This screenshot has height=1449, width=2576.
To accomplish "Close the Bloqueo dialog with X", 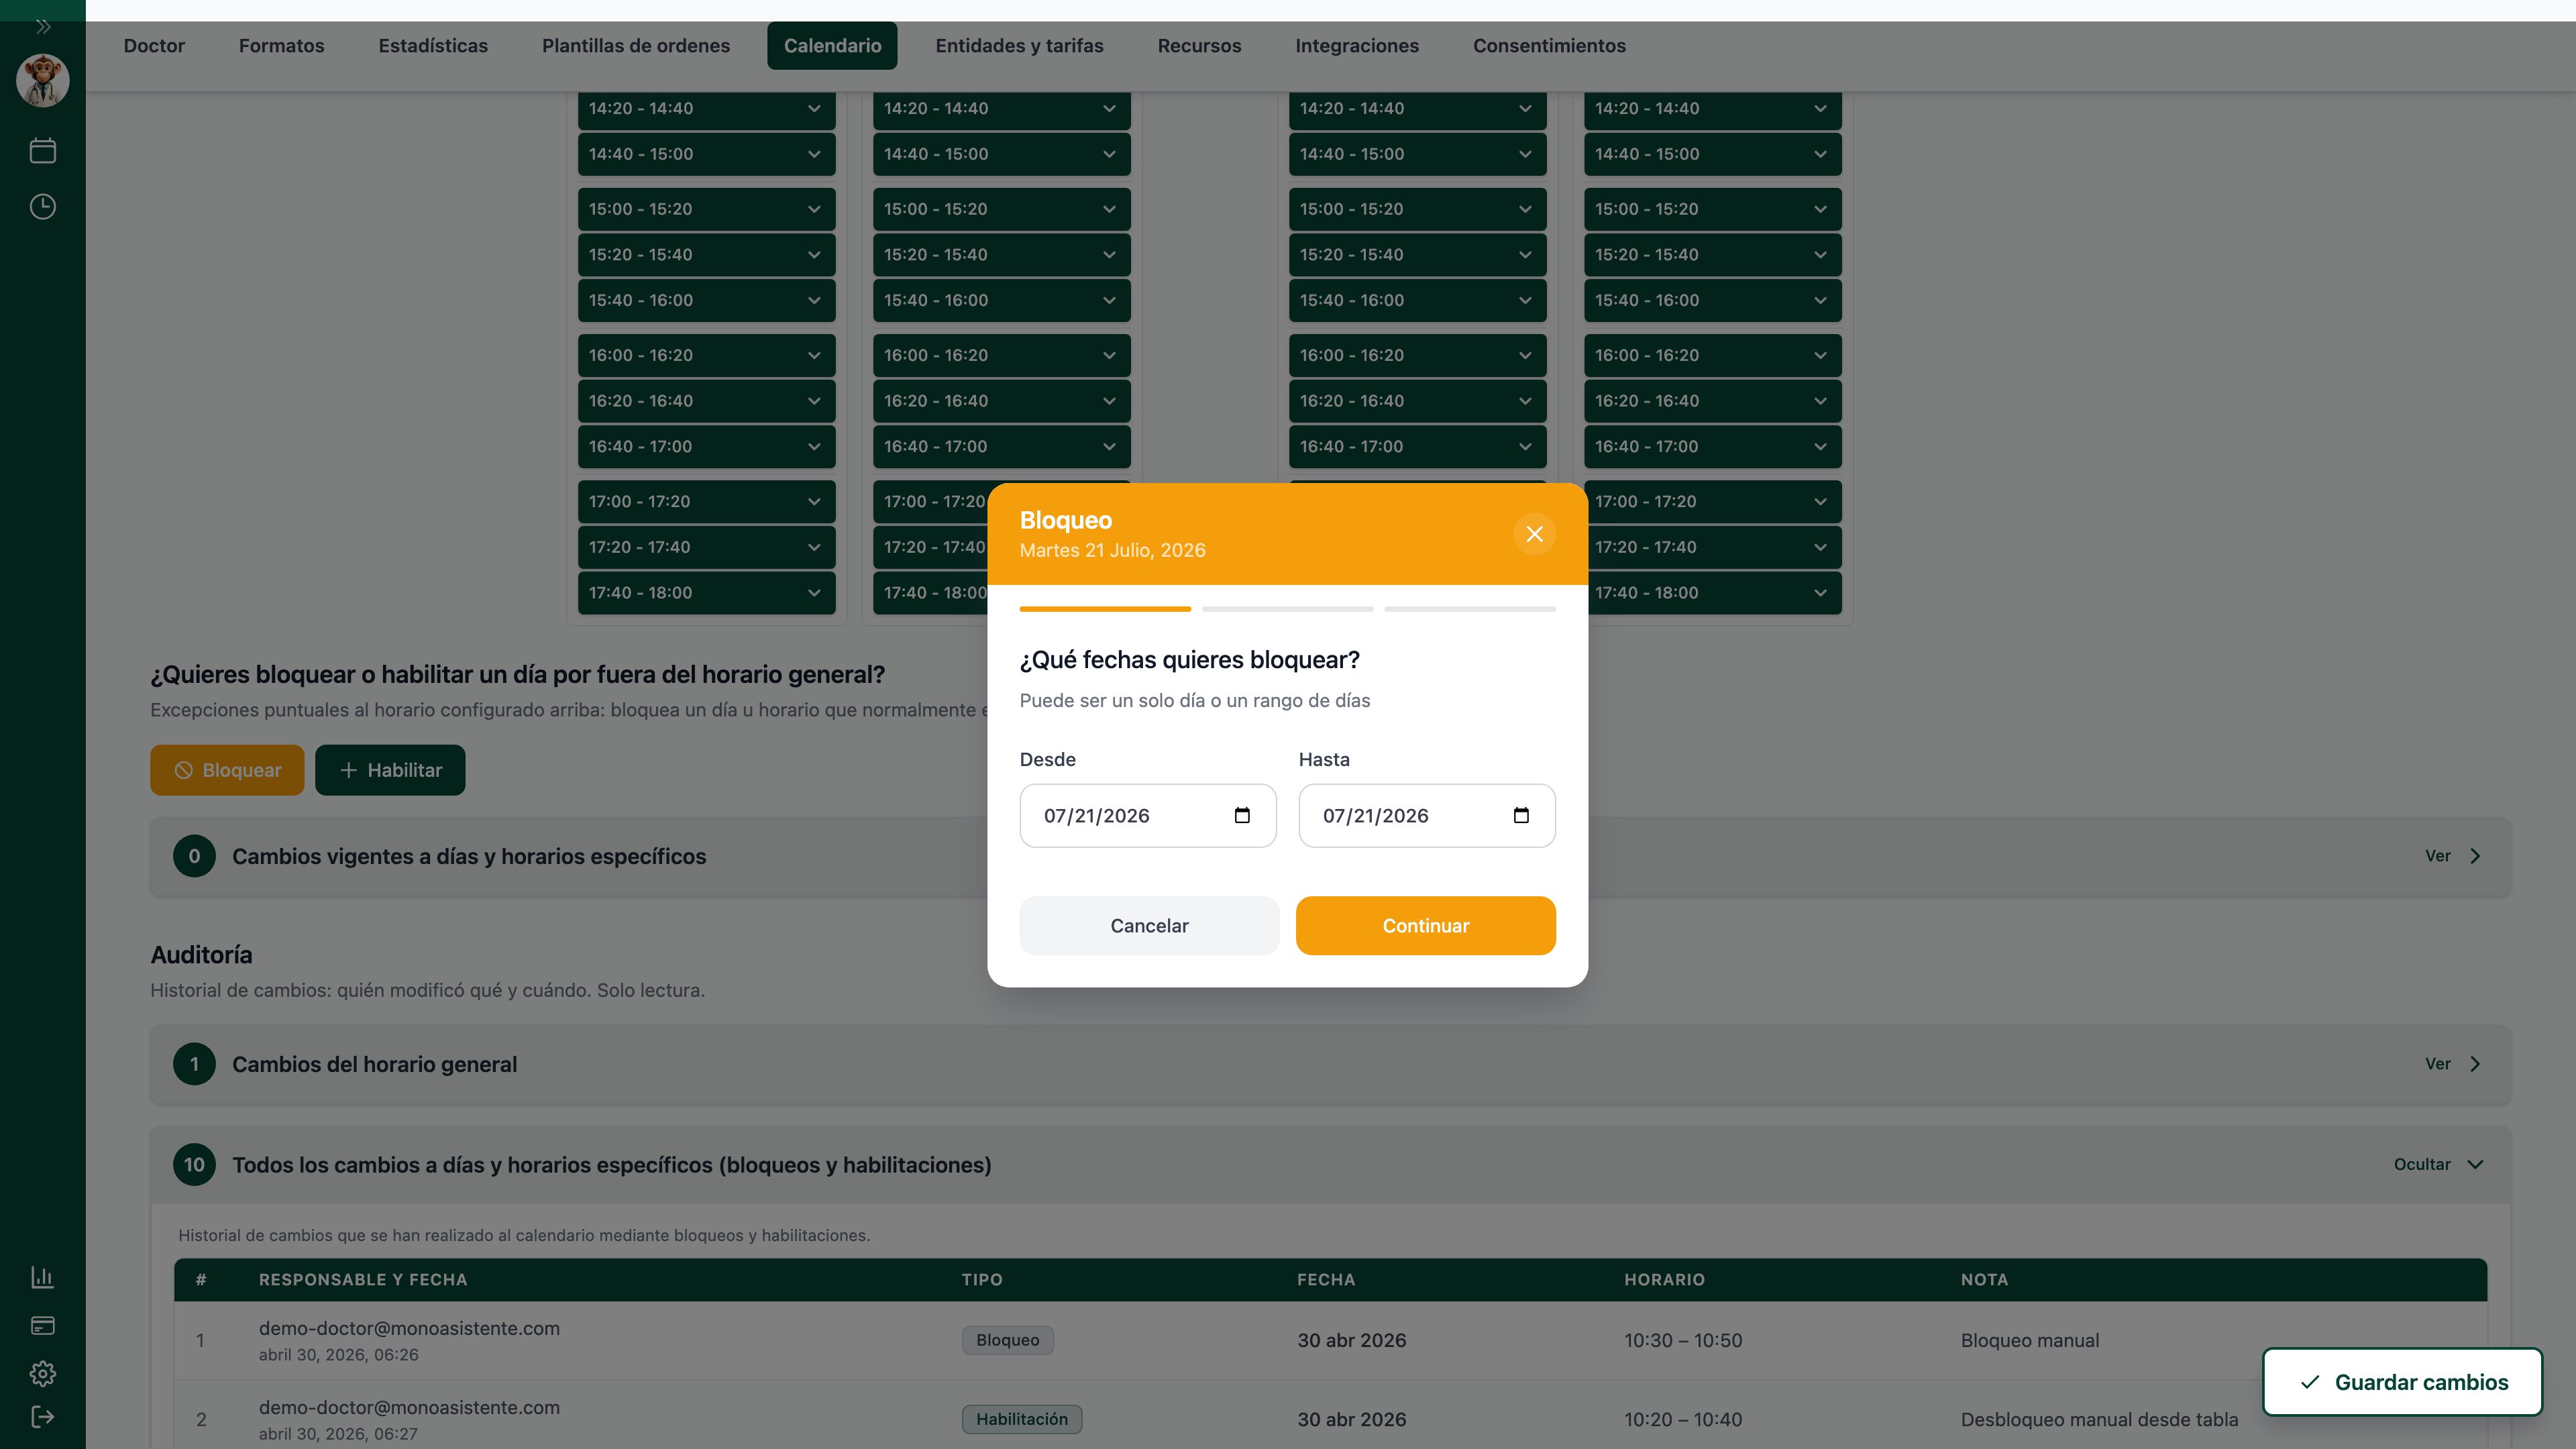I will (x=1534, y=534).
